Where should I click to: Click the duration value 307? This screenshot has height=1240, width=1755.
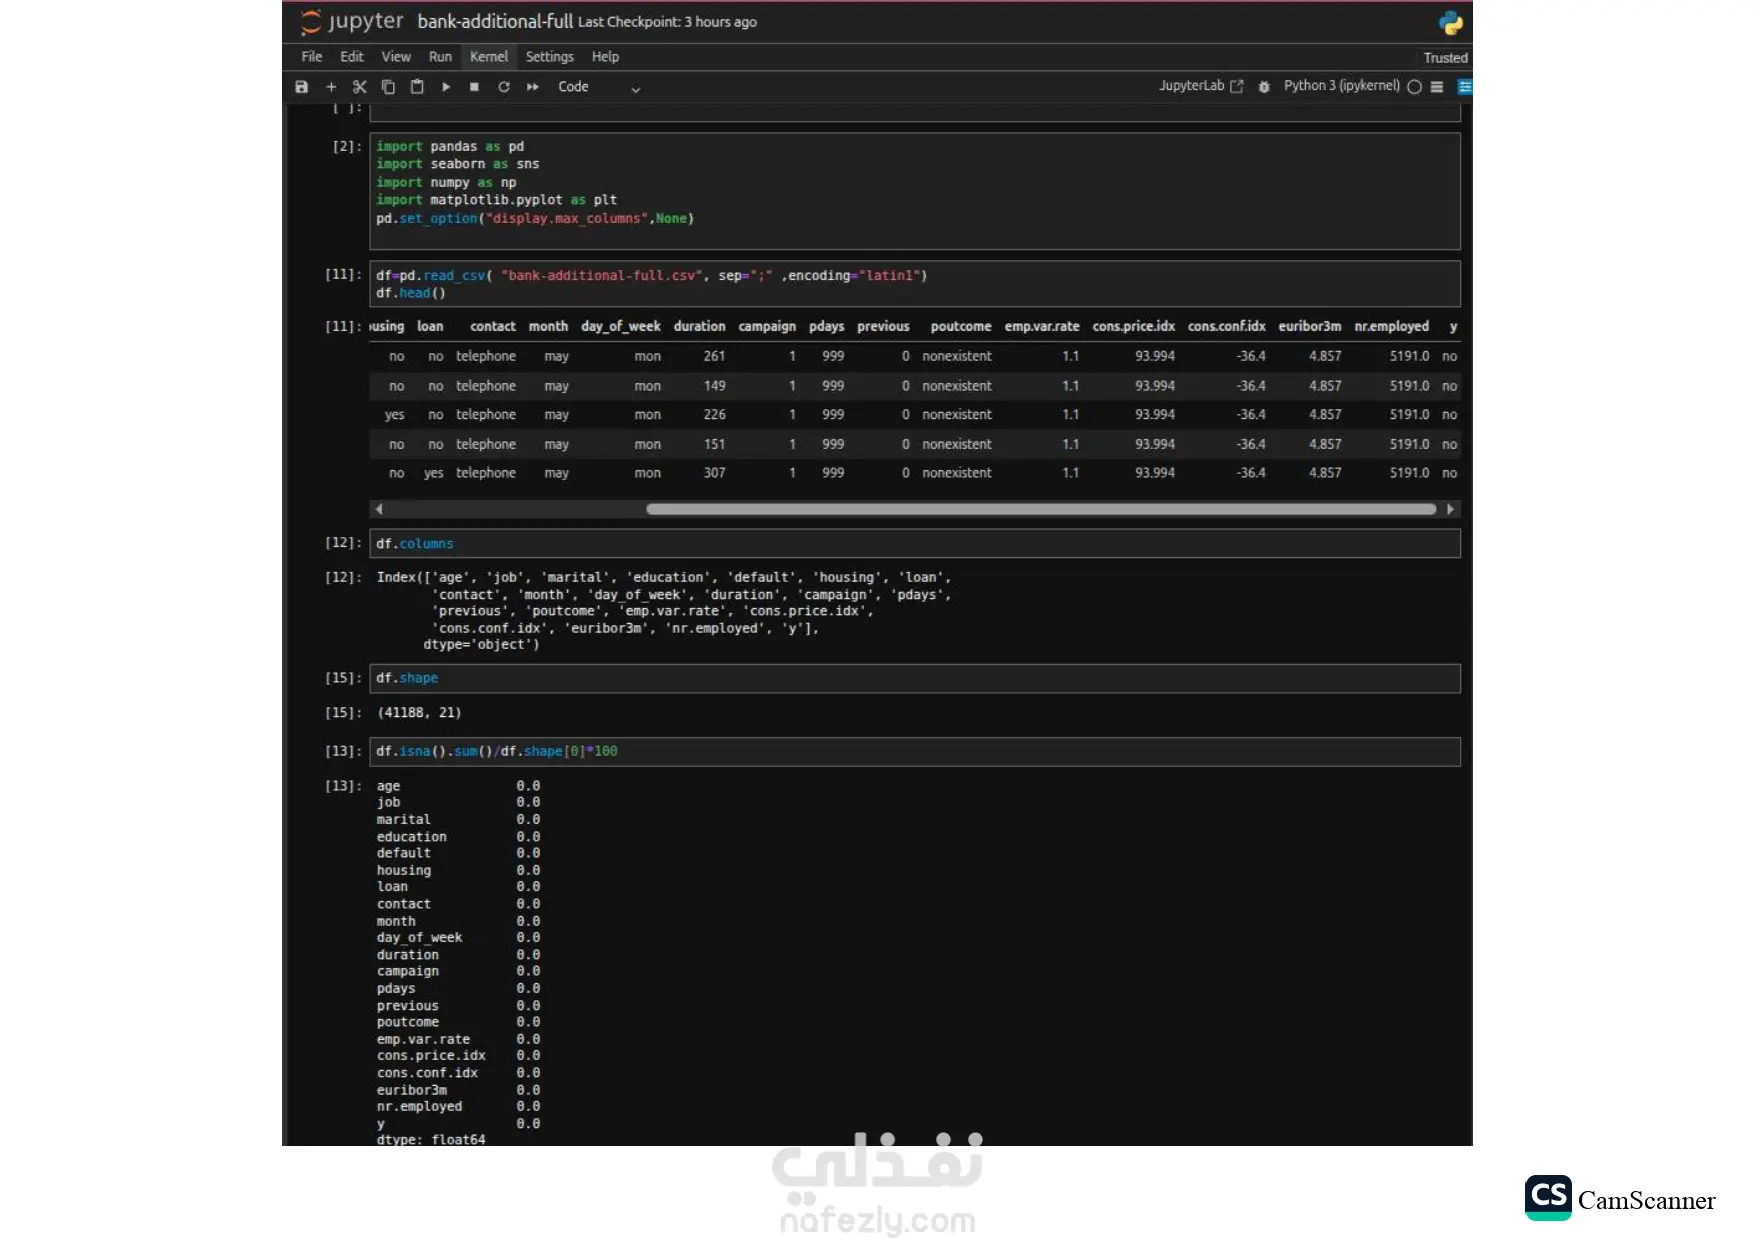714,473
